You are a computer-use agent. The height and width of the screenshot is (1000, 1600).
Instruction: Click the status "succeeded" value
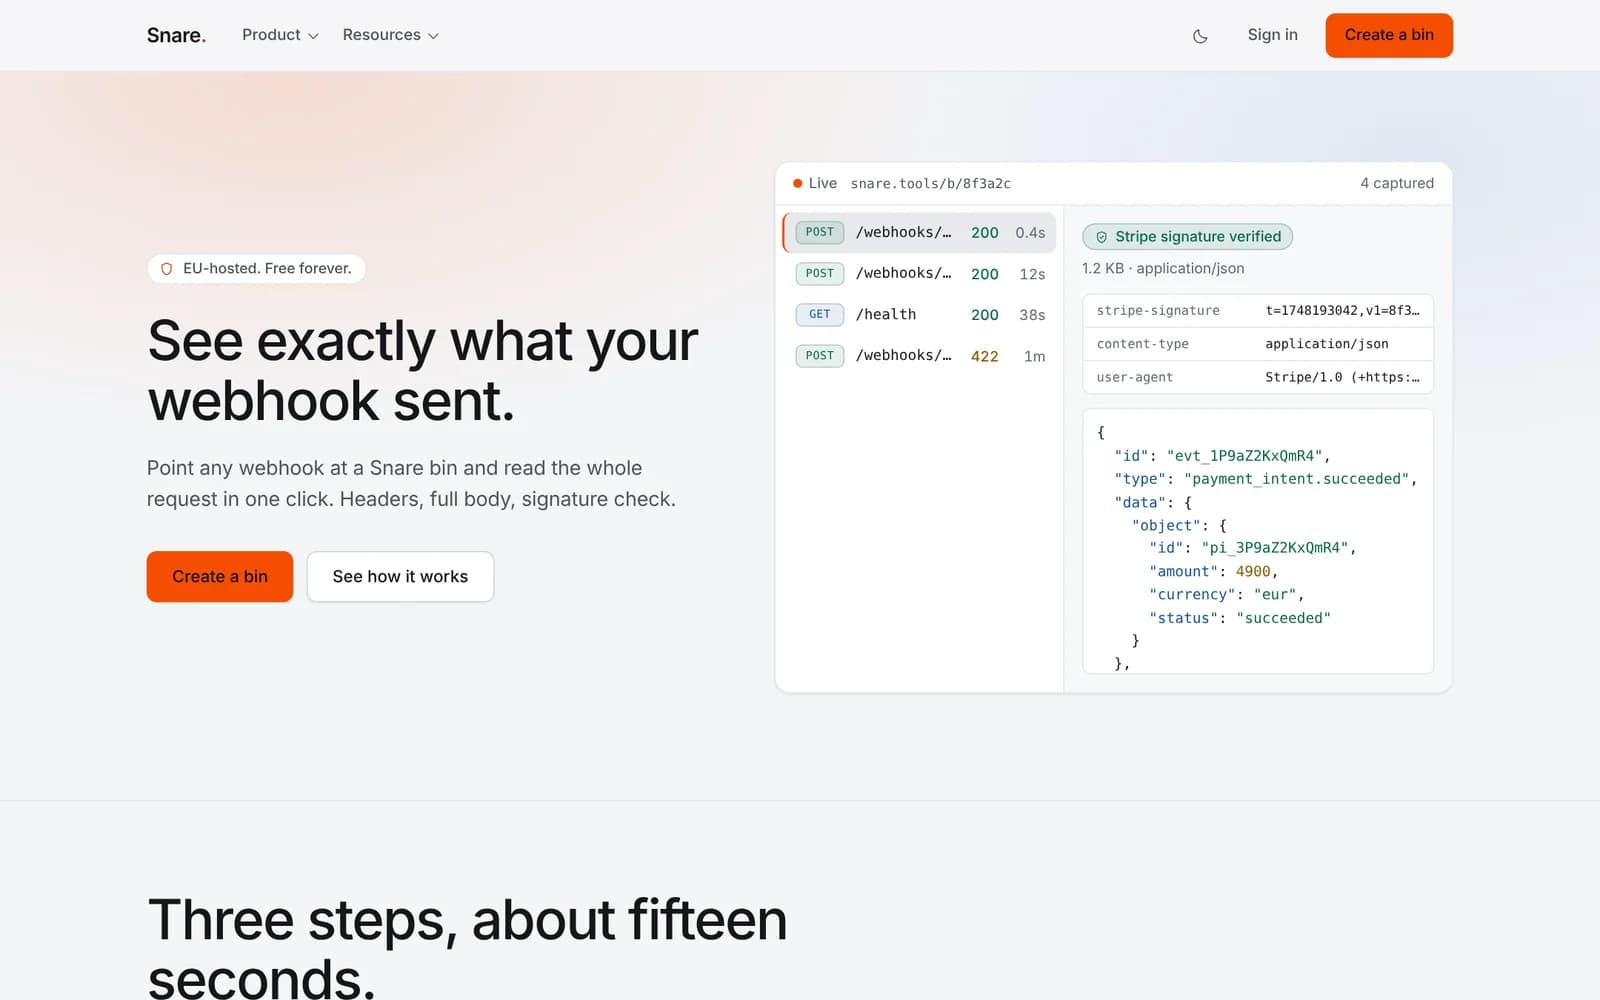coord(1283,618)
